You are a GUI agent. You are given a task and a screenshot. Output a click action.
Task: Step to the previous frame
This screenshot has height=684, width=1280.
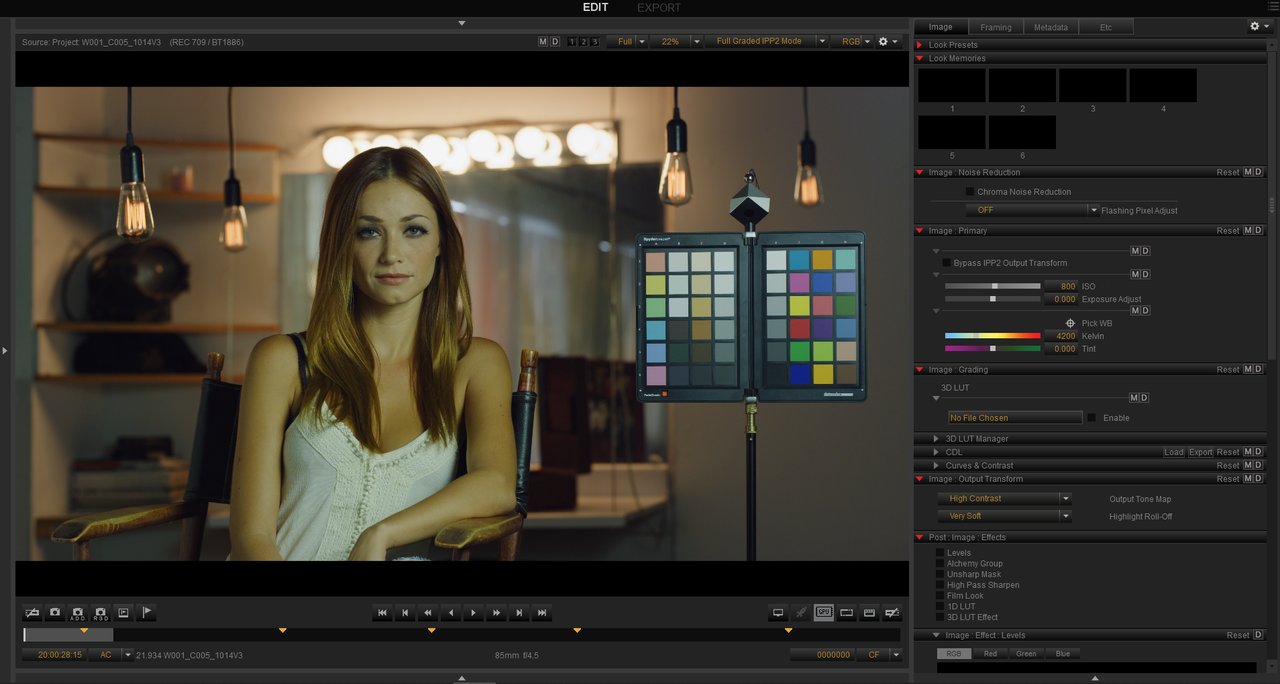tap(405, 613)
